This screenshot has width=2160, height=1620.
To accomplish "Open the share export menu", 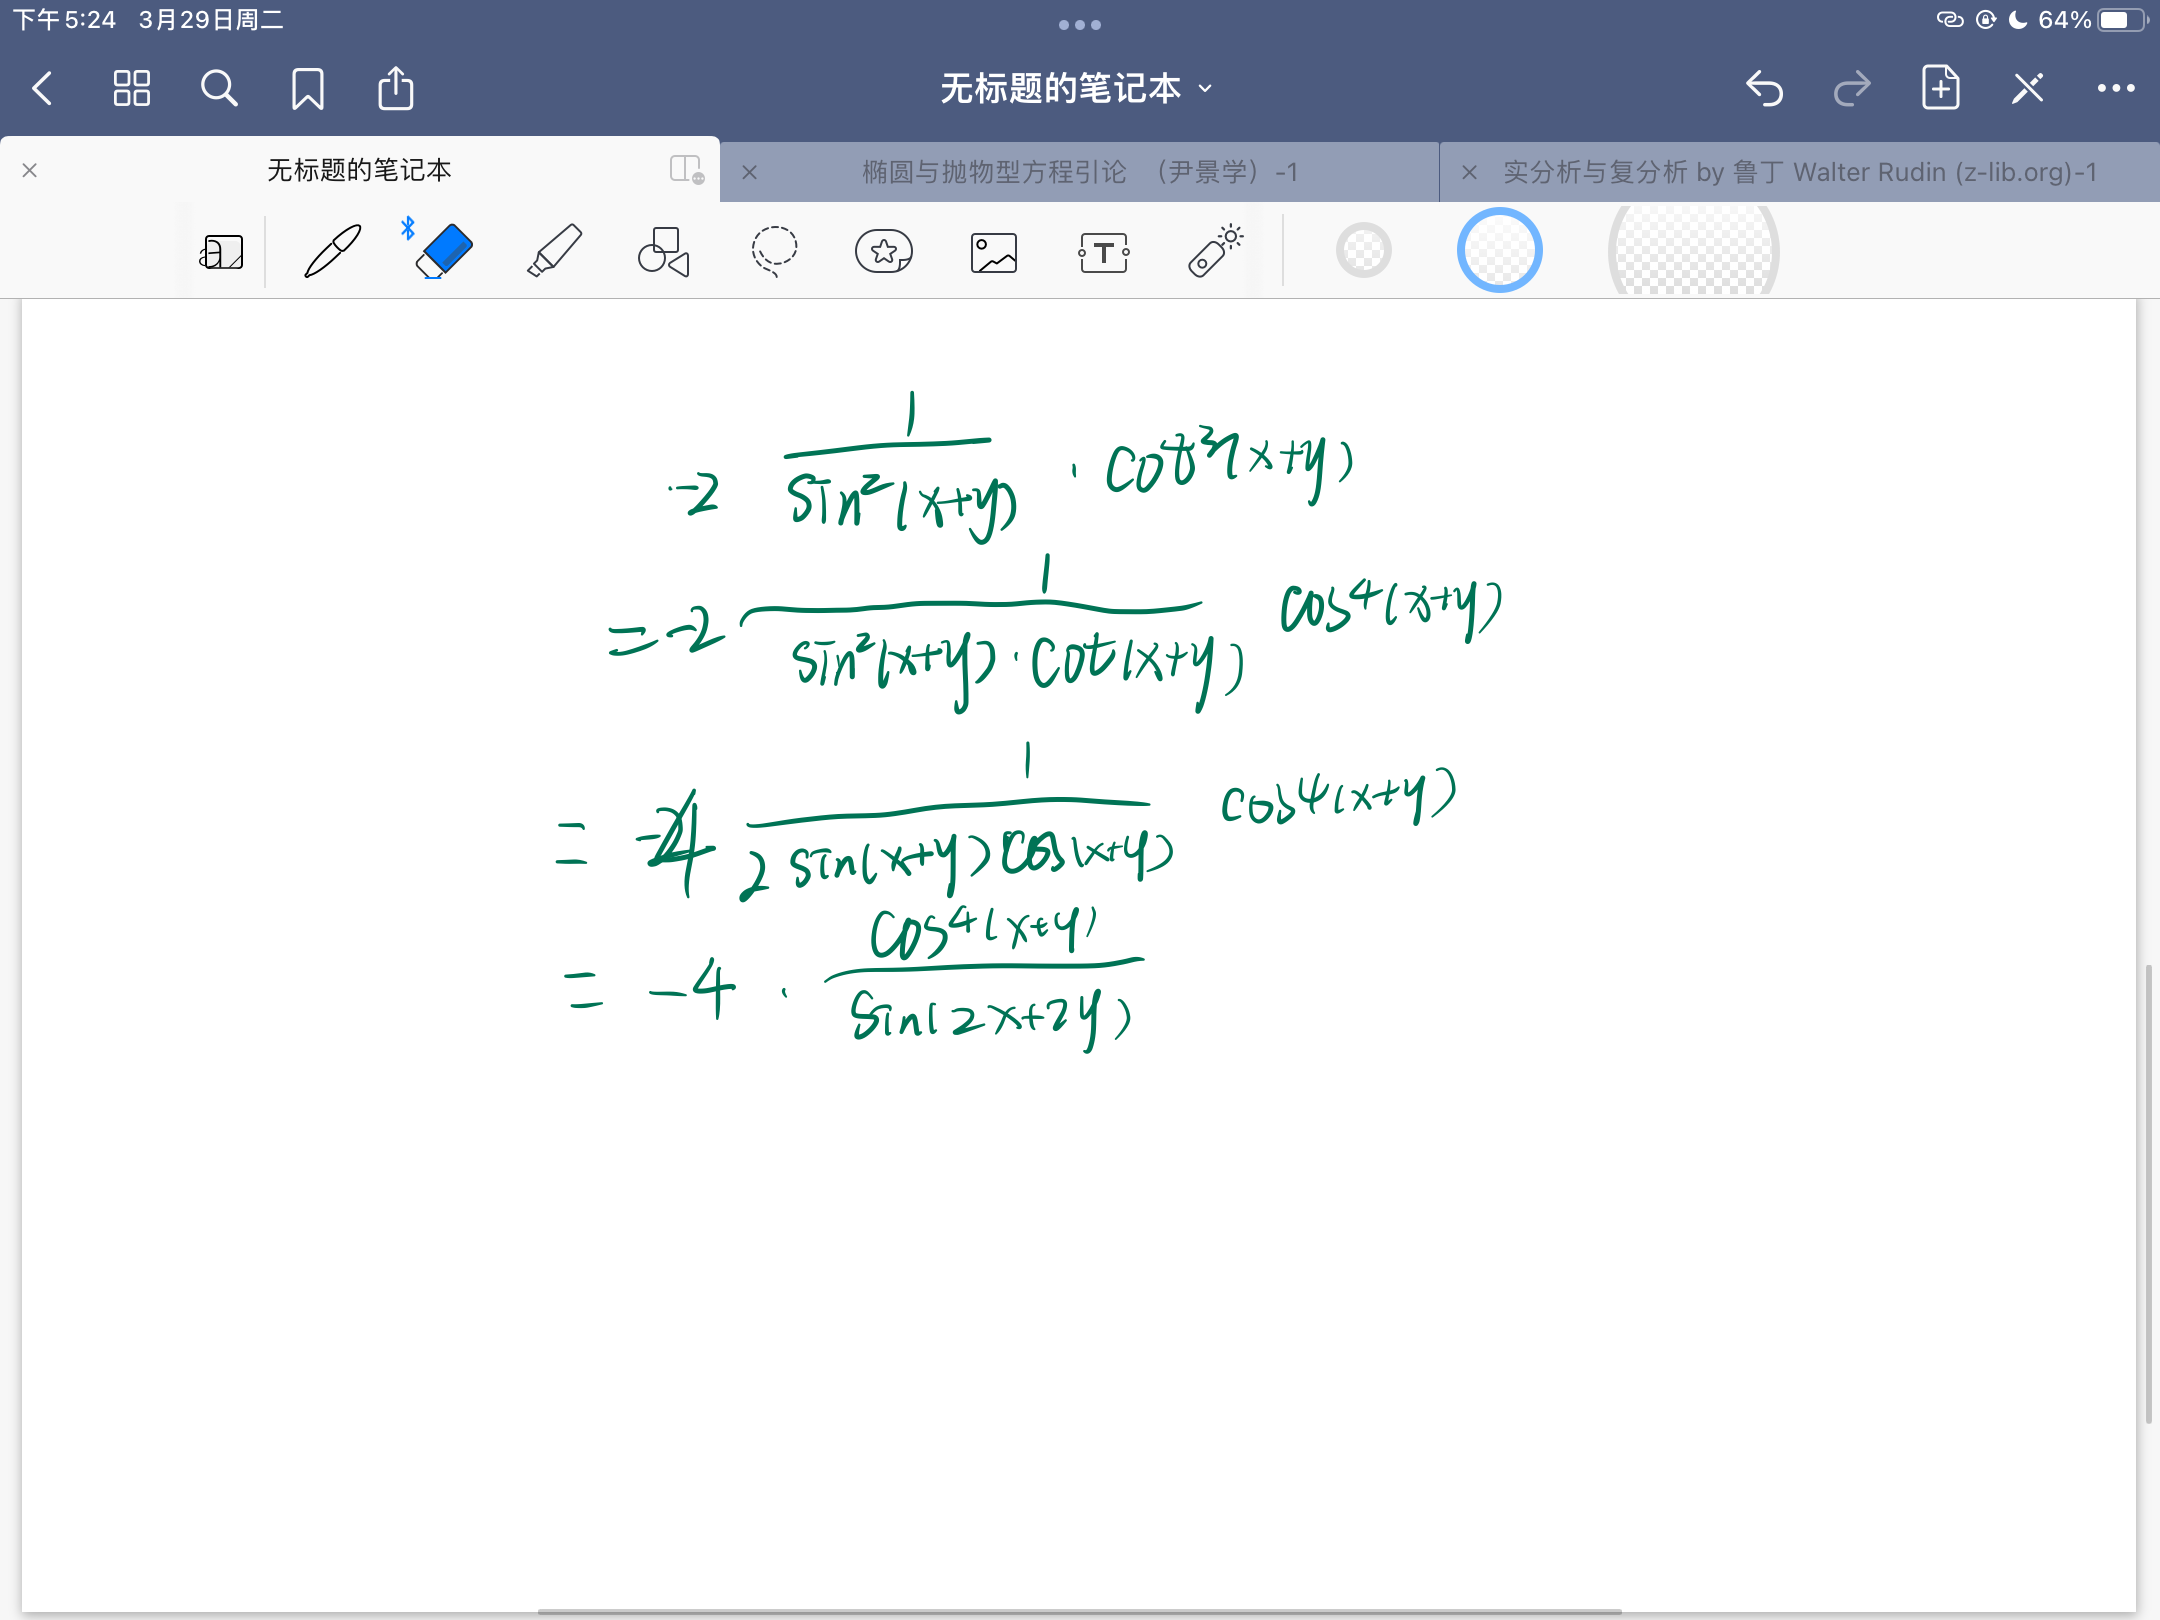I will tap(396, 89).
